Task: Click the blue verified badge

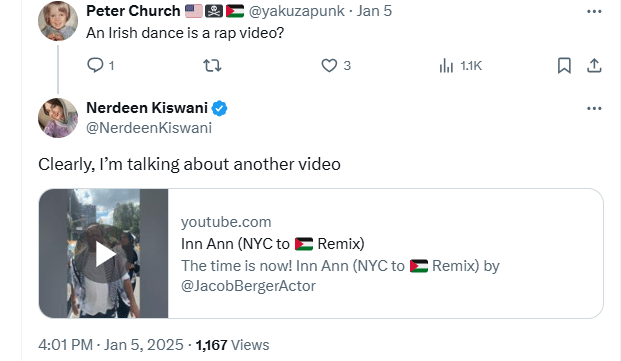Action: click(219, 108)
